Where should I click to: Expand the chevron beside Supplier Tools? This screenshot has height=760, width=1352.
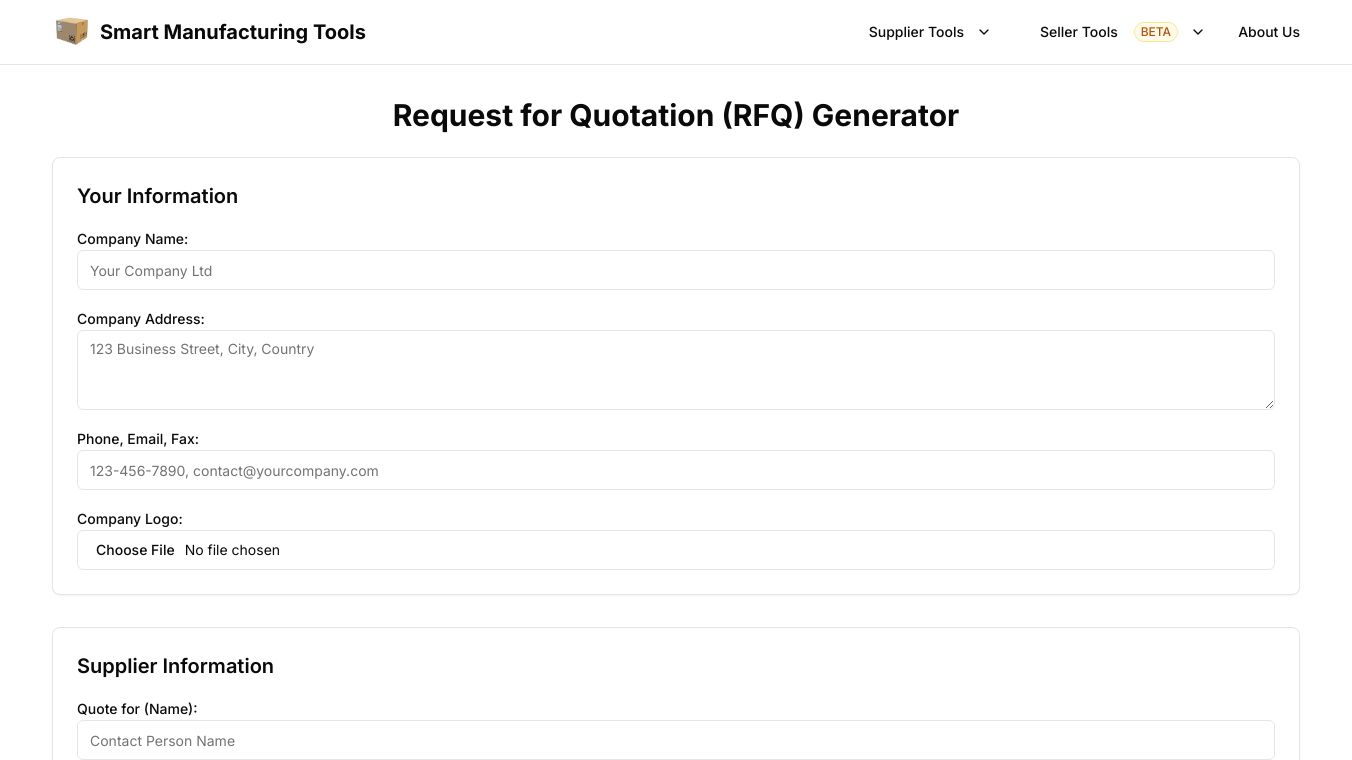point(984,32)
